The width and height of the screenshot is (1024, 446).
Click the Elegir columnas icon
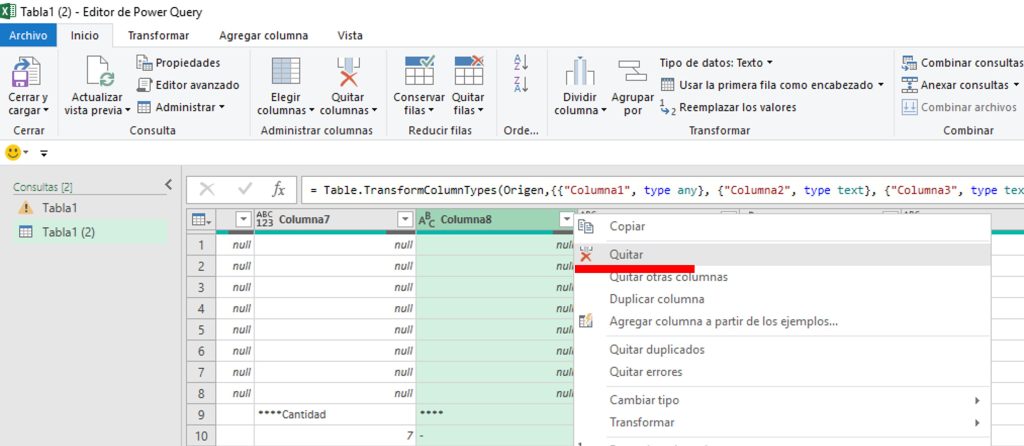(285, 71)
